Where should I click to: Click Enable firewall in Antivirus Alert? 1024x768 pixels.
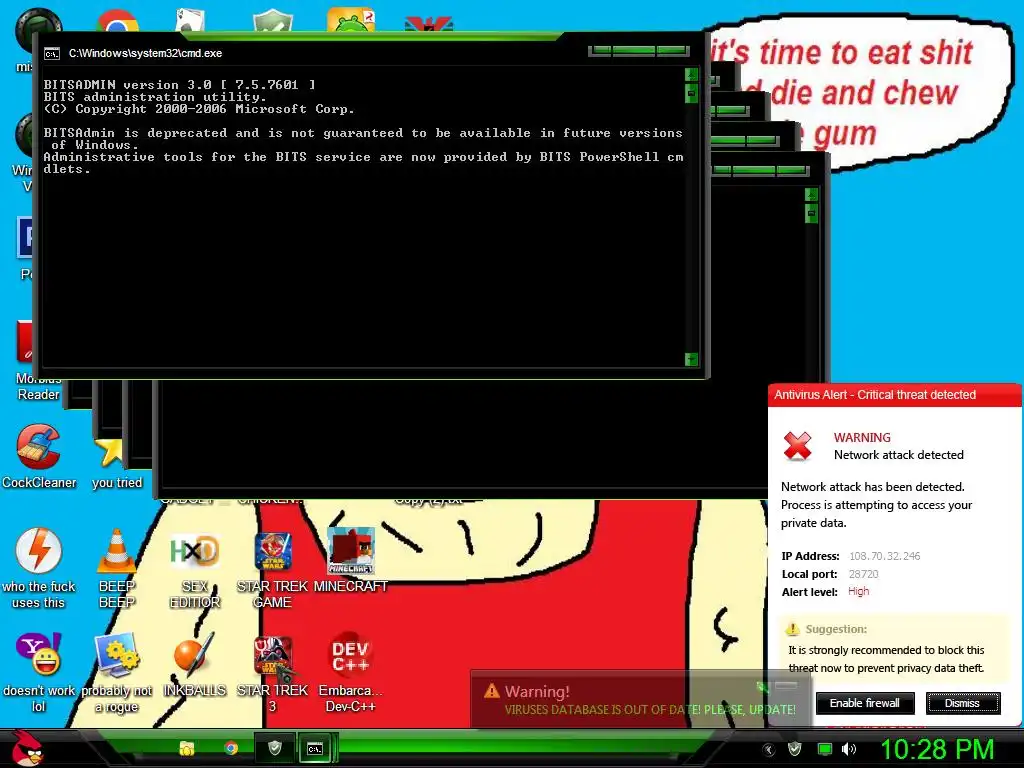865,703
